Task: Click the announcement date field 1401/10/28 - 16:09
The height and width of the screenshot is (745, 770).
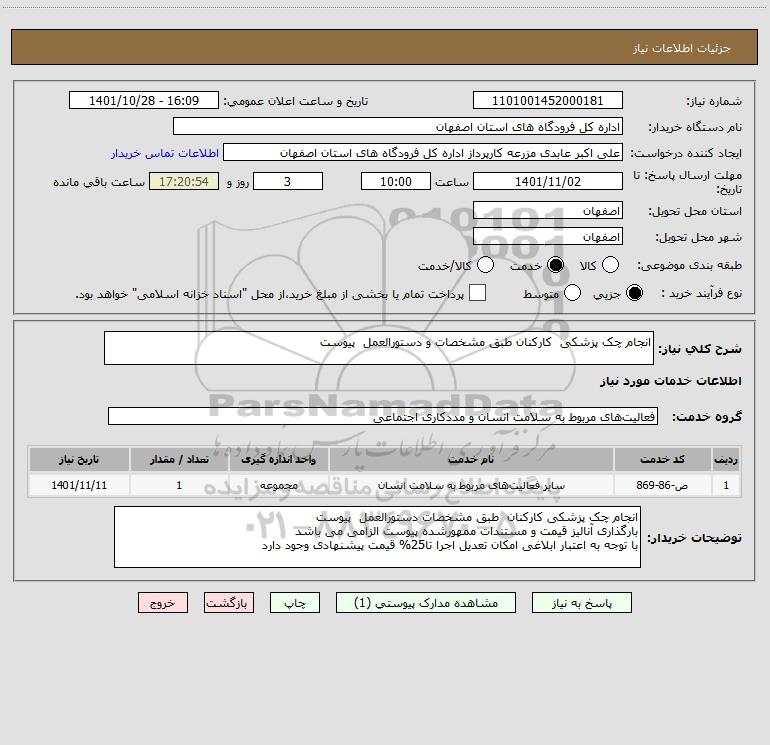Action: coord(144,100)
